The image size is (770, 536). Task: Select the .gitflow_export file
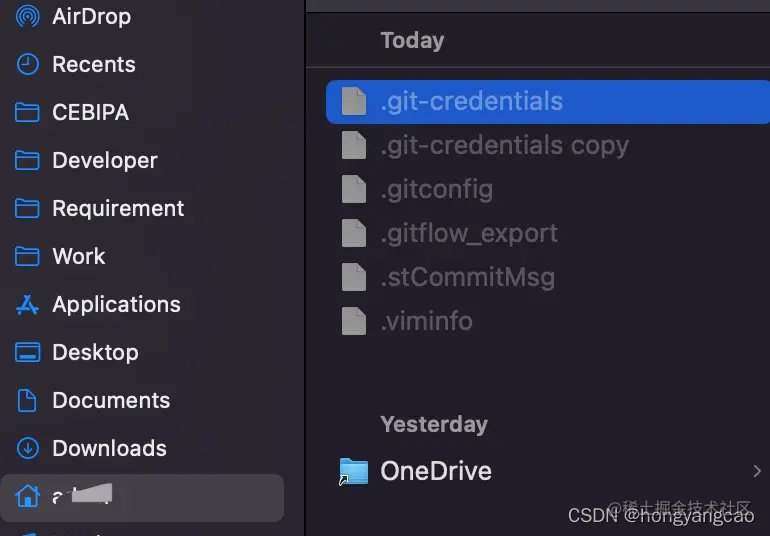pos(468,233)
